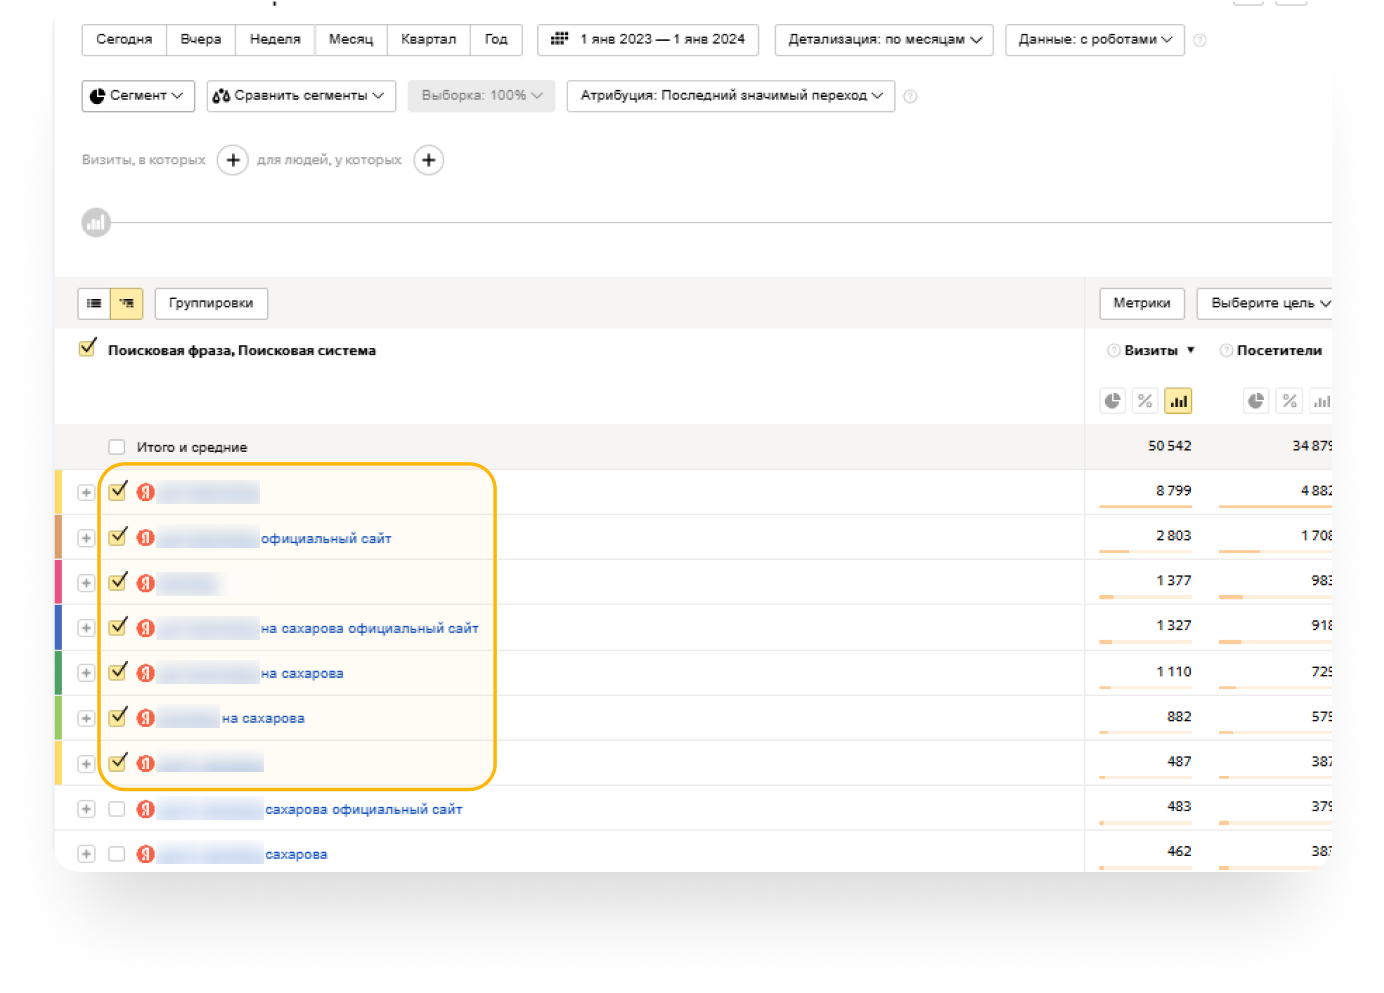Select the Сегодня period tab

pos(124,40)
